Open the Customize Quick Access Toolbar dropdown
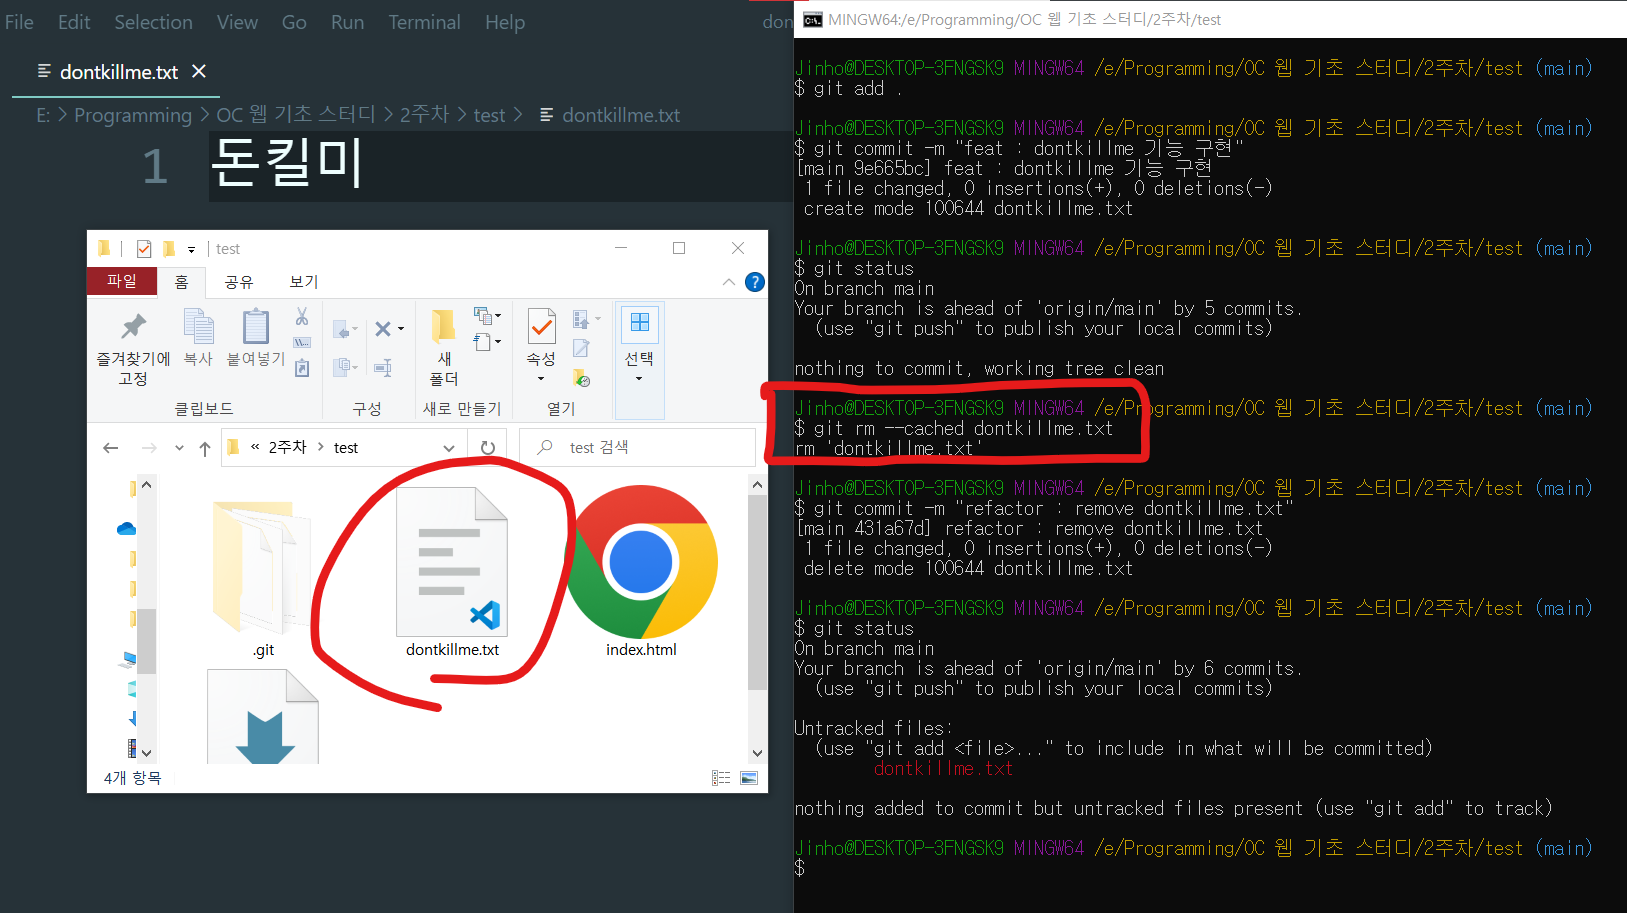The image size is (1627, 913). [x=191, y=250]
